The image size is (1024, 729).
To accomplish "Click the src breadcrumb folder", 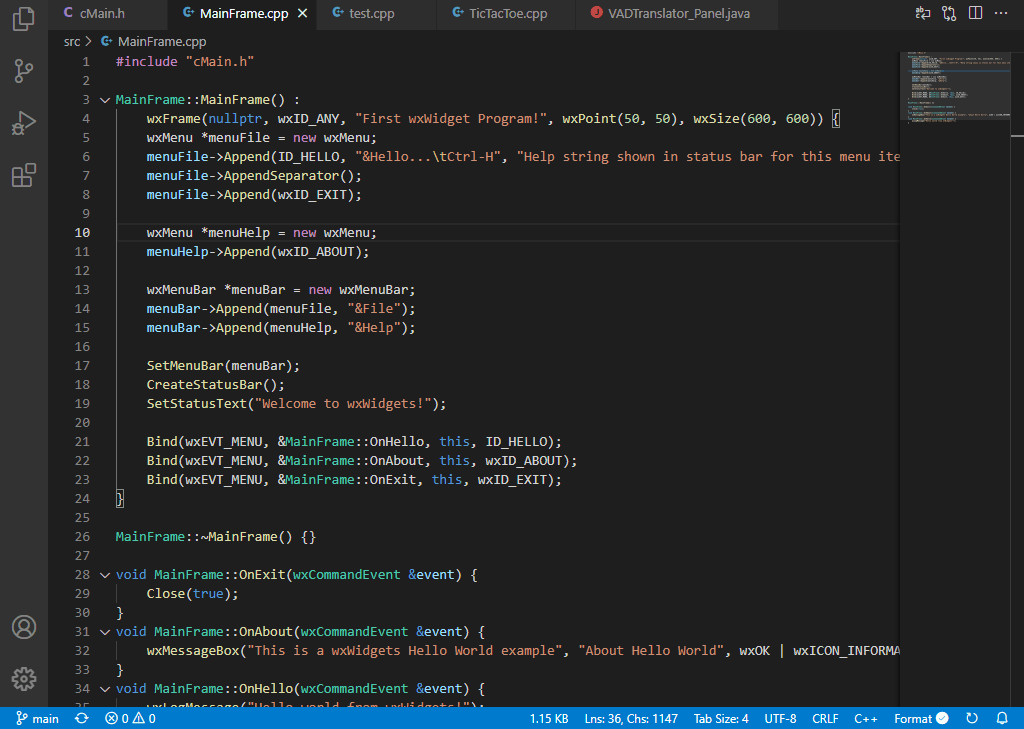I will point(72,41).
